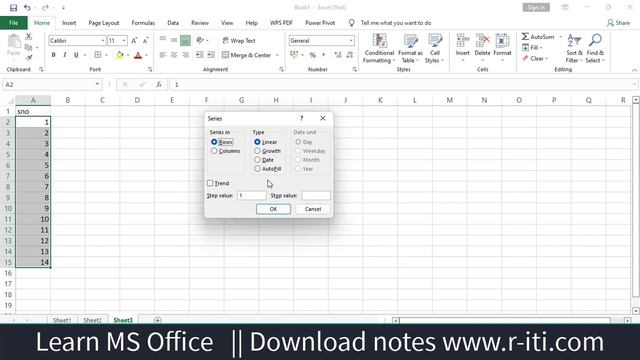640x360 pixels.
Task: Click the Save icon in quick access toolbar
Action: click(13, 8)
